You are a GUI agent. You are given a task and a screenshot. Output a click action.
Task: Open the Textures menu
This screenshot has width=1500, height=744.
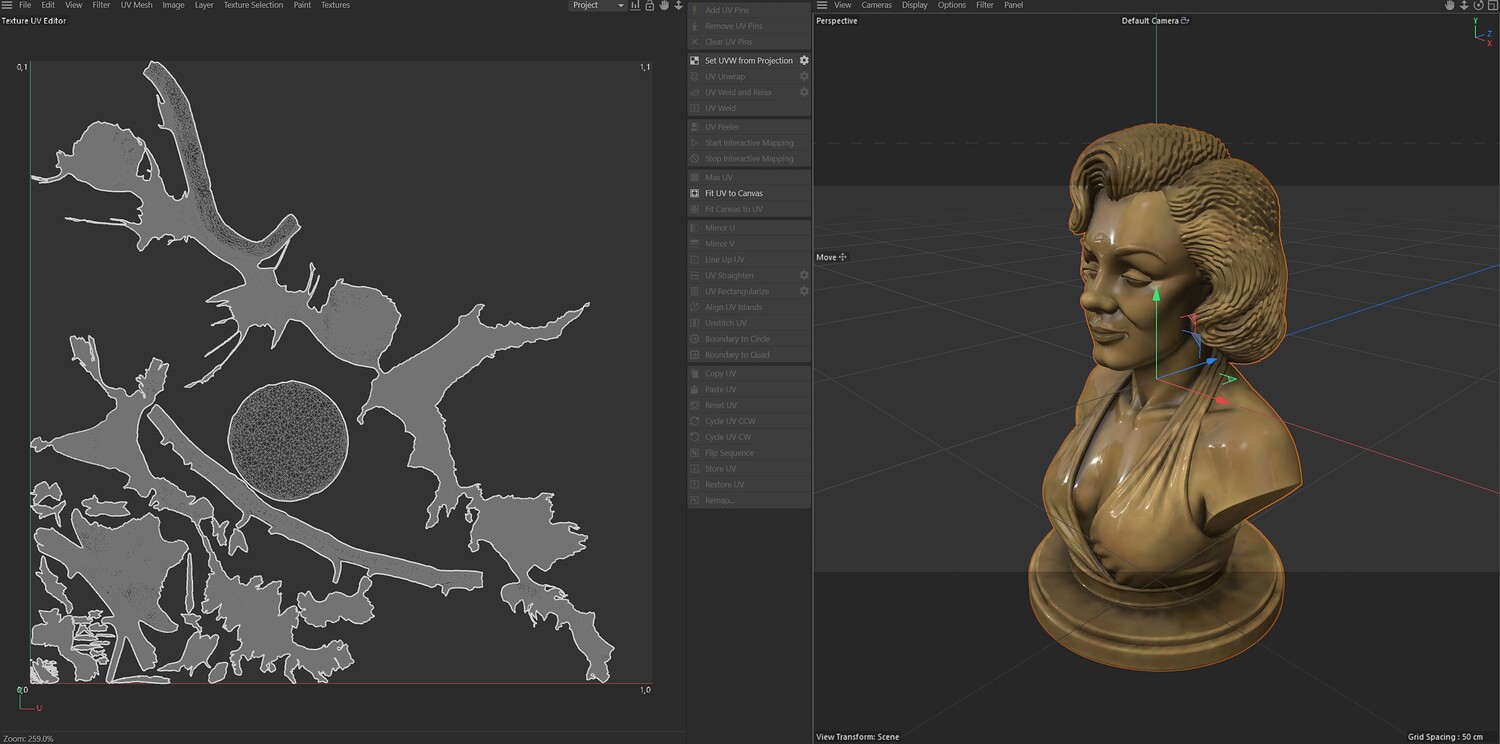point(335,5)
